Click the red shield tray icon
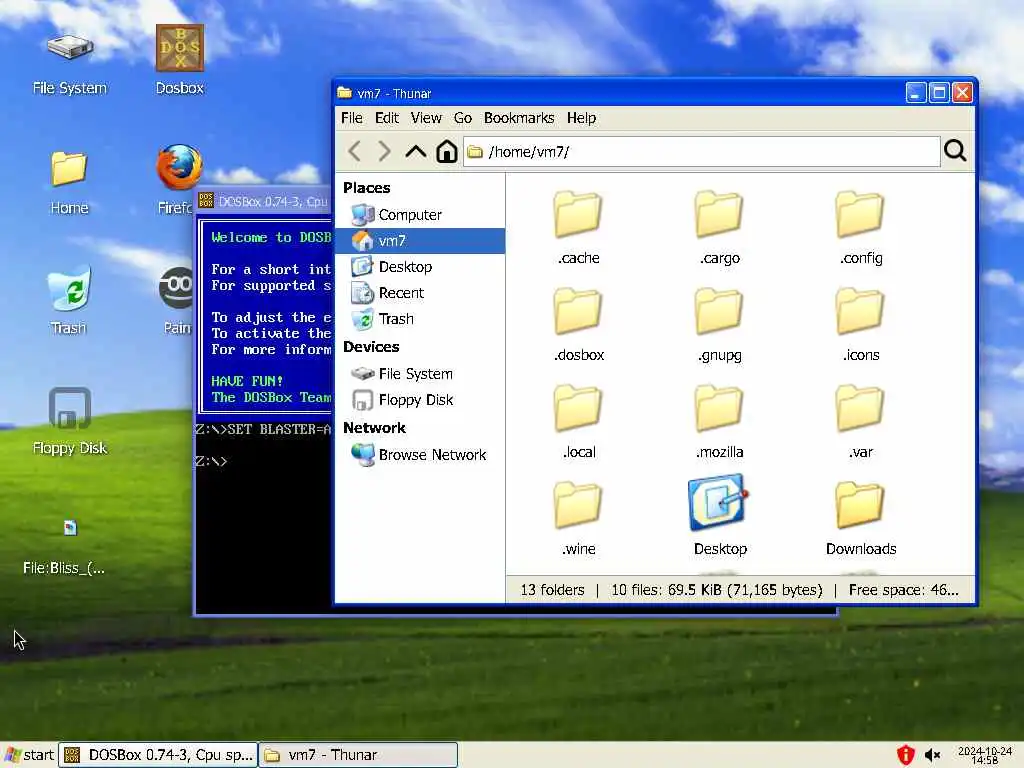Image resolution: width=1024 pixels, height=768 pixels. 905,755
